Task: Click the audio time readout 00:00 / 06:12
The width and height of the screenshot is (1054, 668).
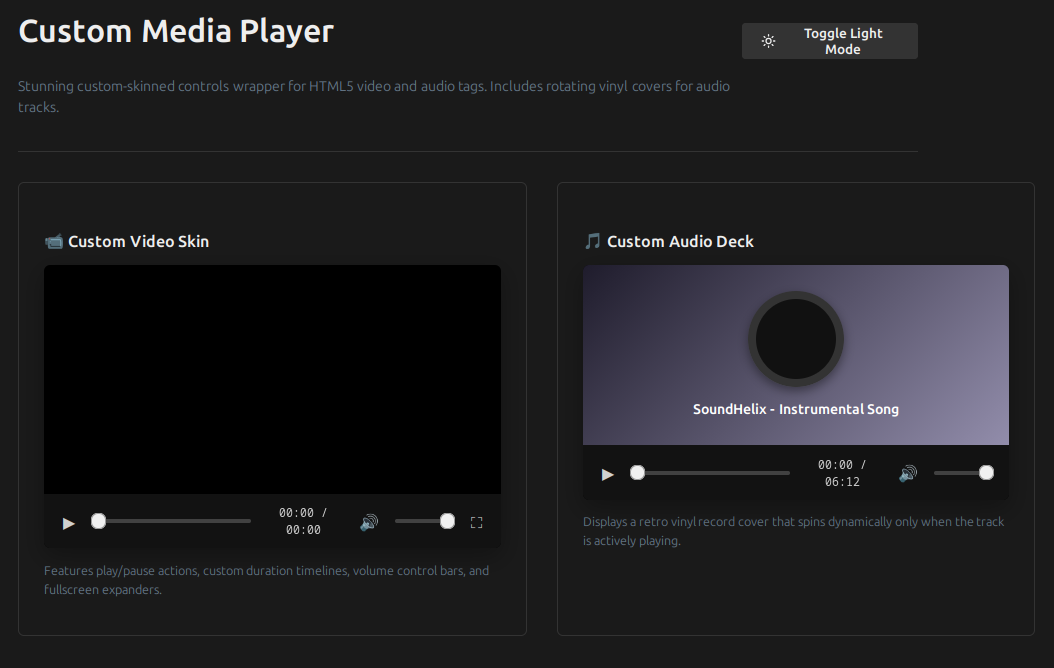Action: point(842,473)
